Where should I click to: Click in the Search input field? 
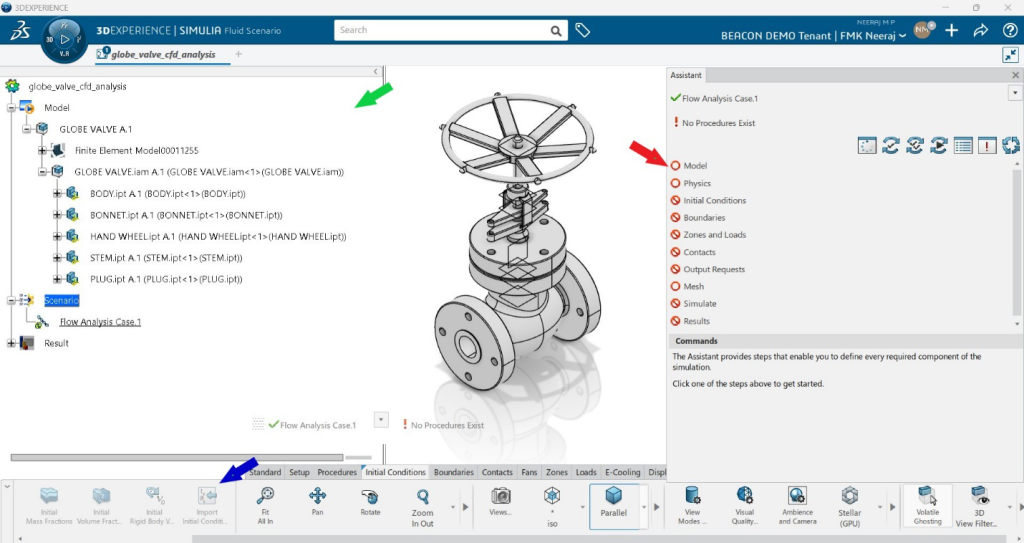[x=441, y=30]
